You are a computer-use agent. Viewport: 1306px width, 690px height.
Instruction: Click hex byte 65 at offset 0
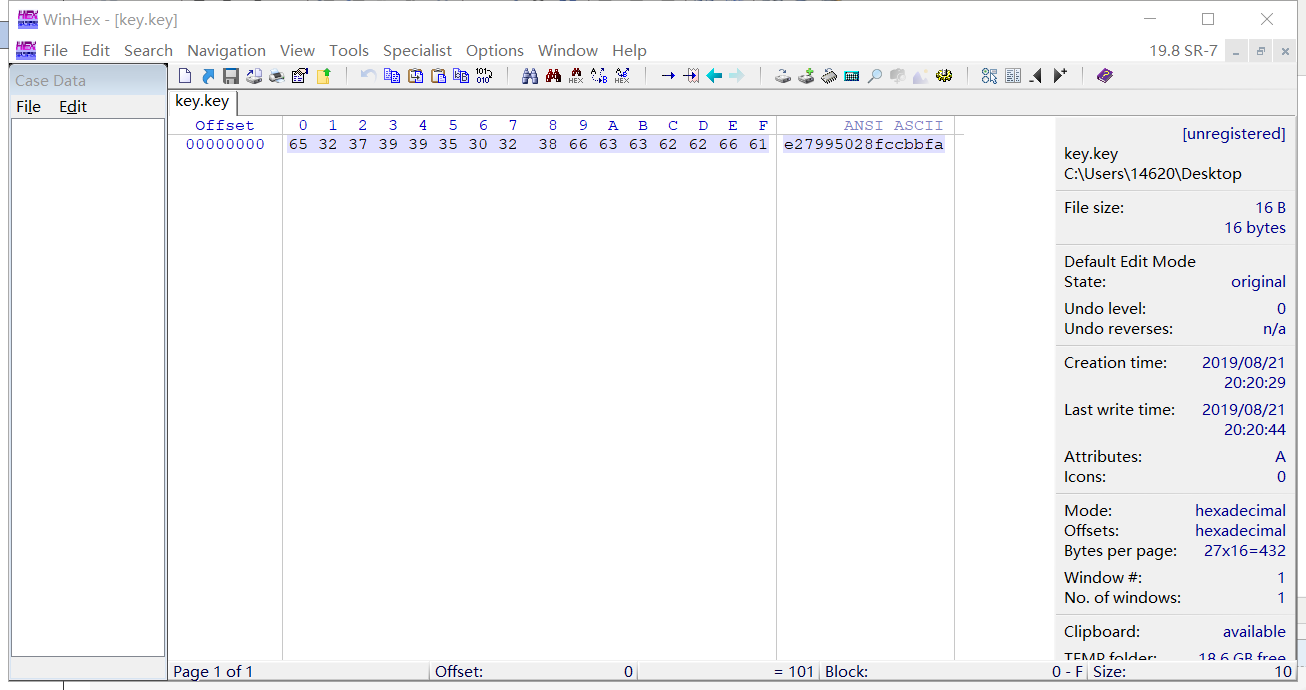click(298, 144)
